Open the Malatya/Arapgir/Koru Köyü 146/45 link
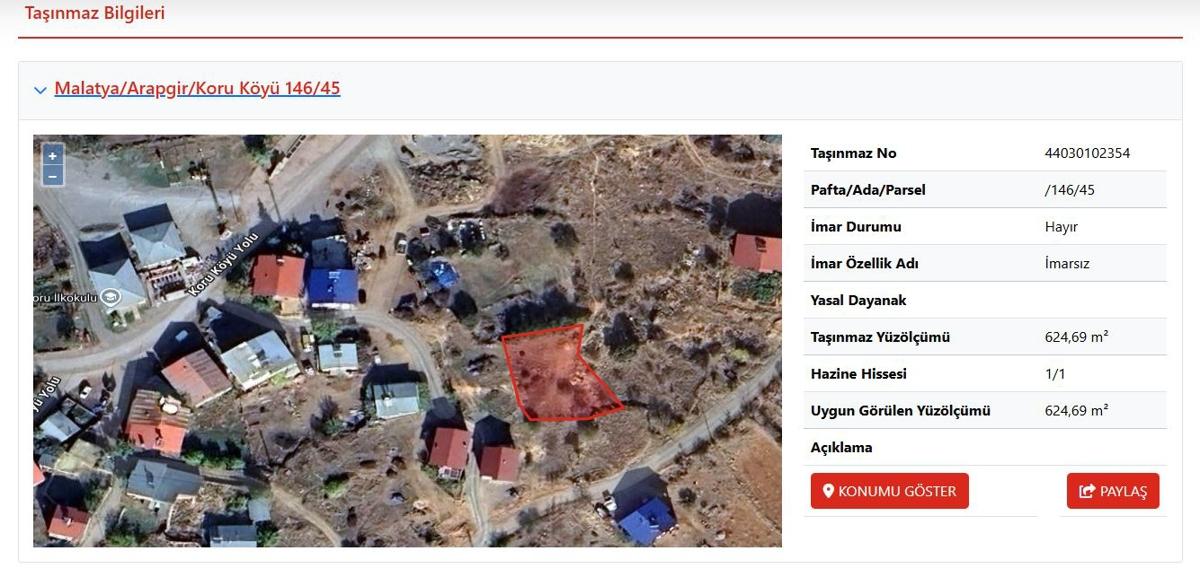Image resolution: width=1200 pixels, height=577 pixels. 197,88
